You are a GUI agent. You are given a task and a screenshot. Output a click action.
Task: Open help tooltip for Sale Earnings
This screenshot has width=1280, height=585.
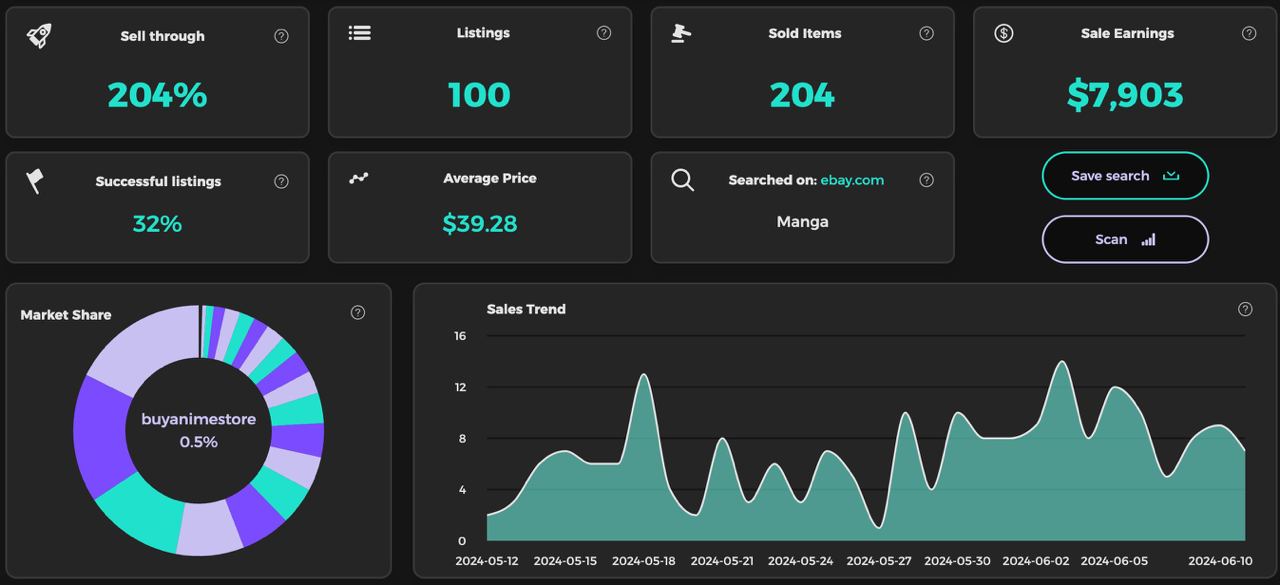[1249, 33]
